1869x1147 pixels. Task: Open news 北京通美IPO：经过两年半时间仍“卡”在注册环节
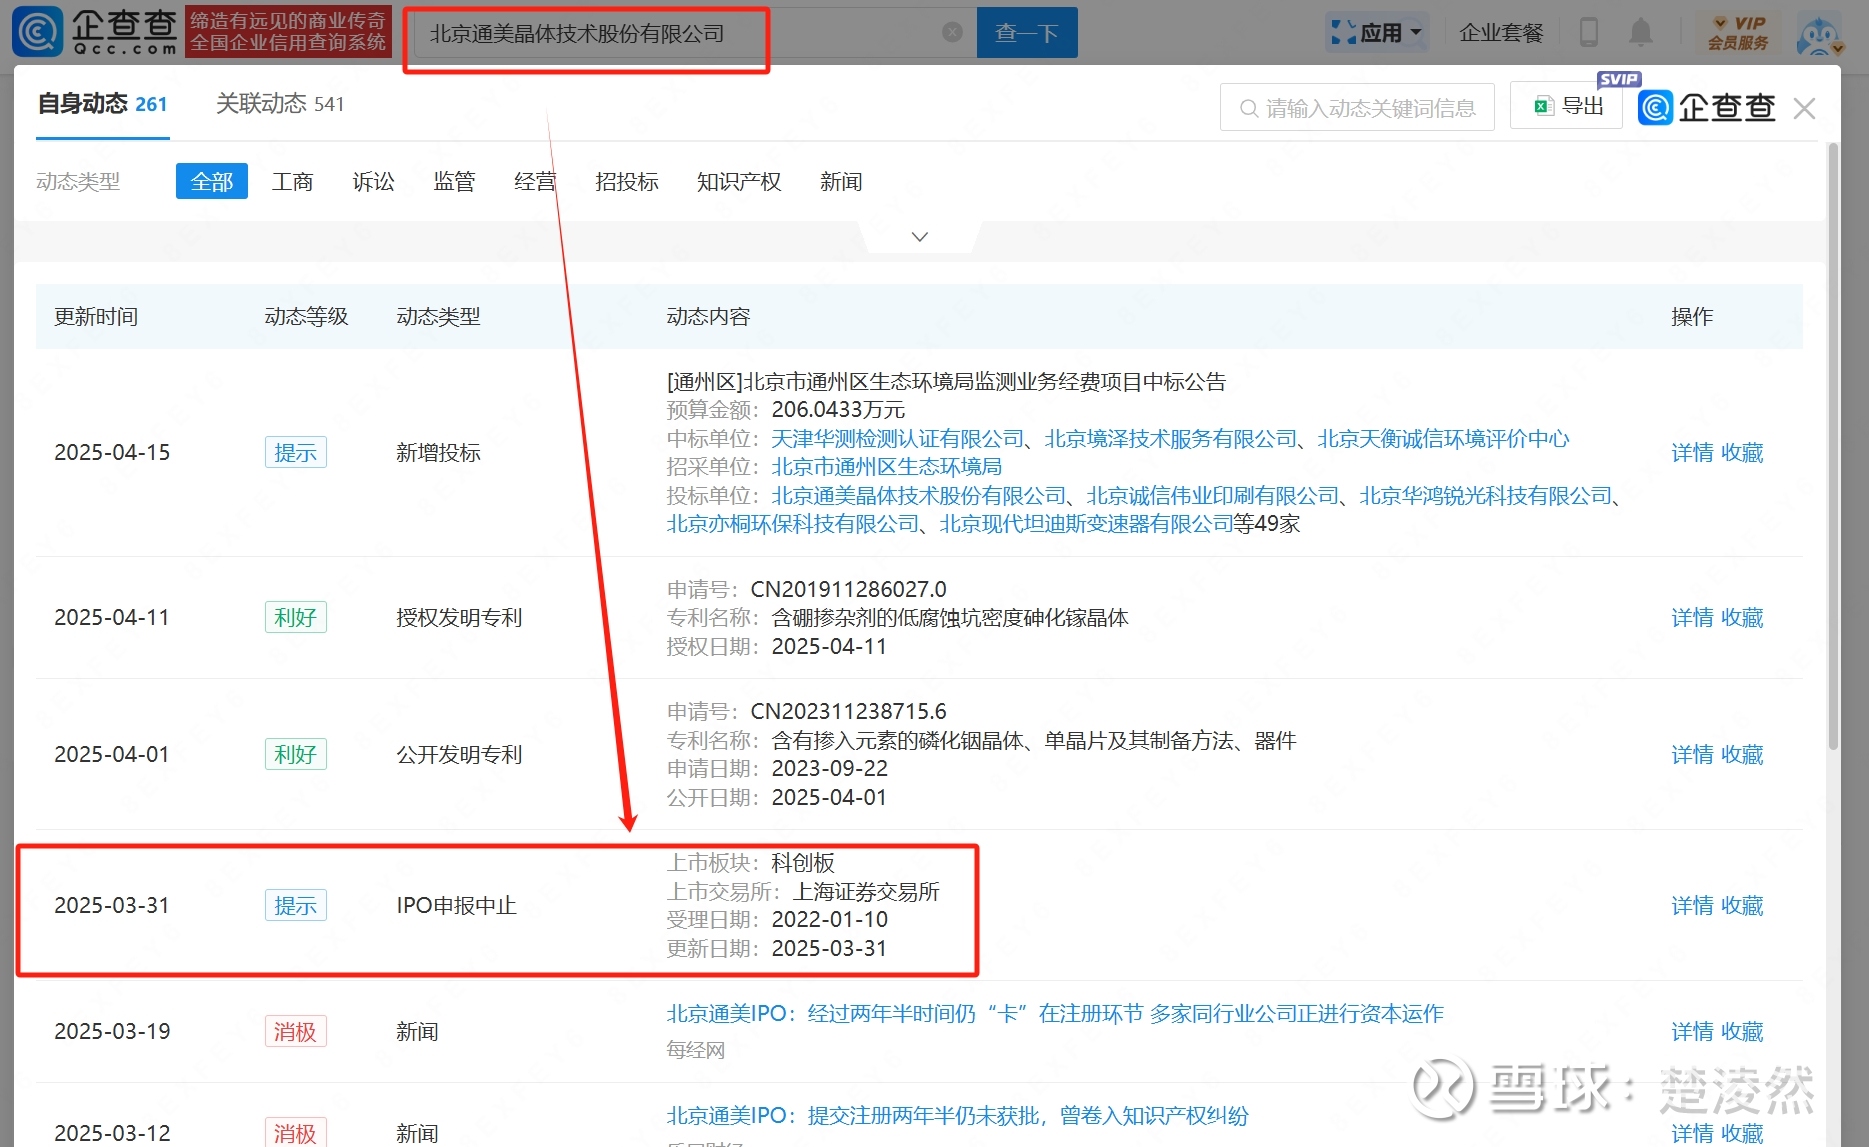click(1055, 1014)
